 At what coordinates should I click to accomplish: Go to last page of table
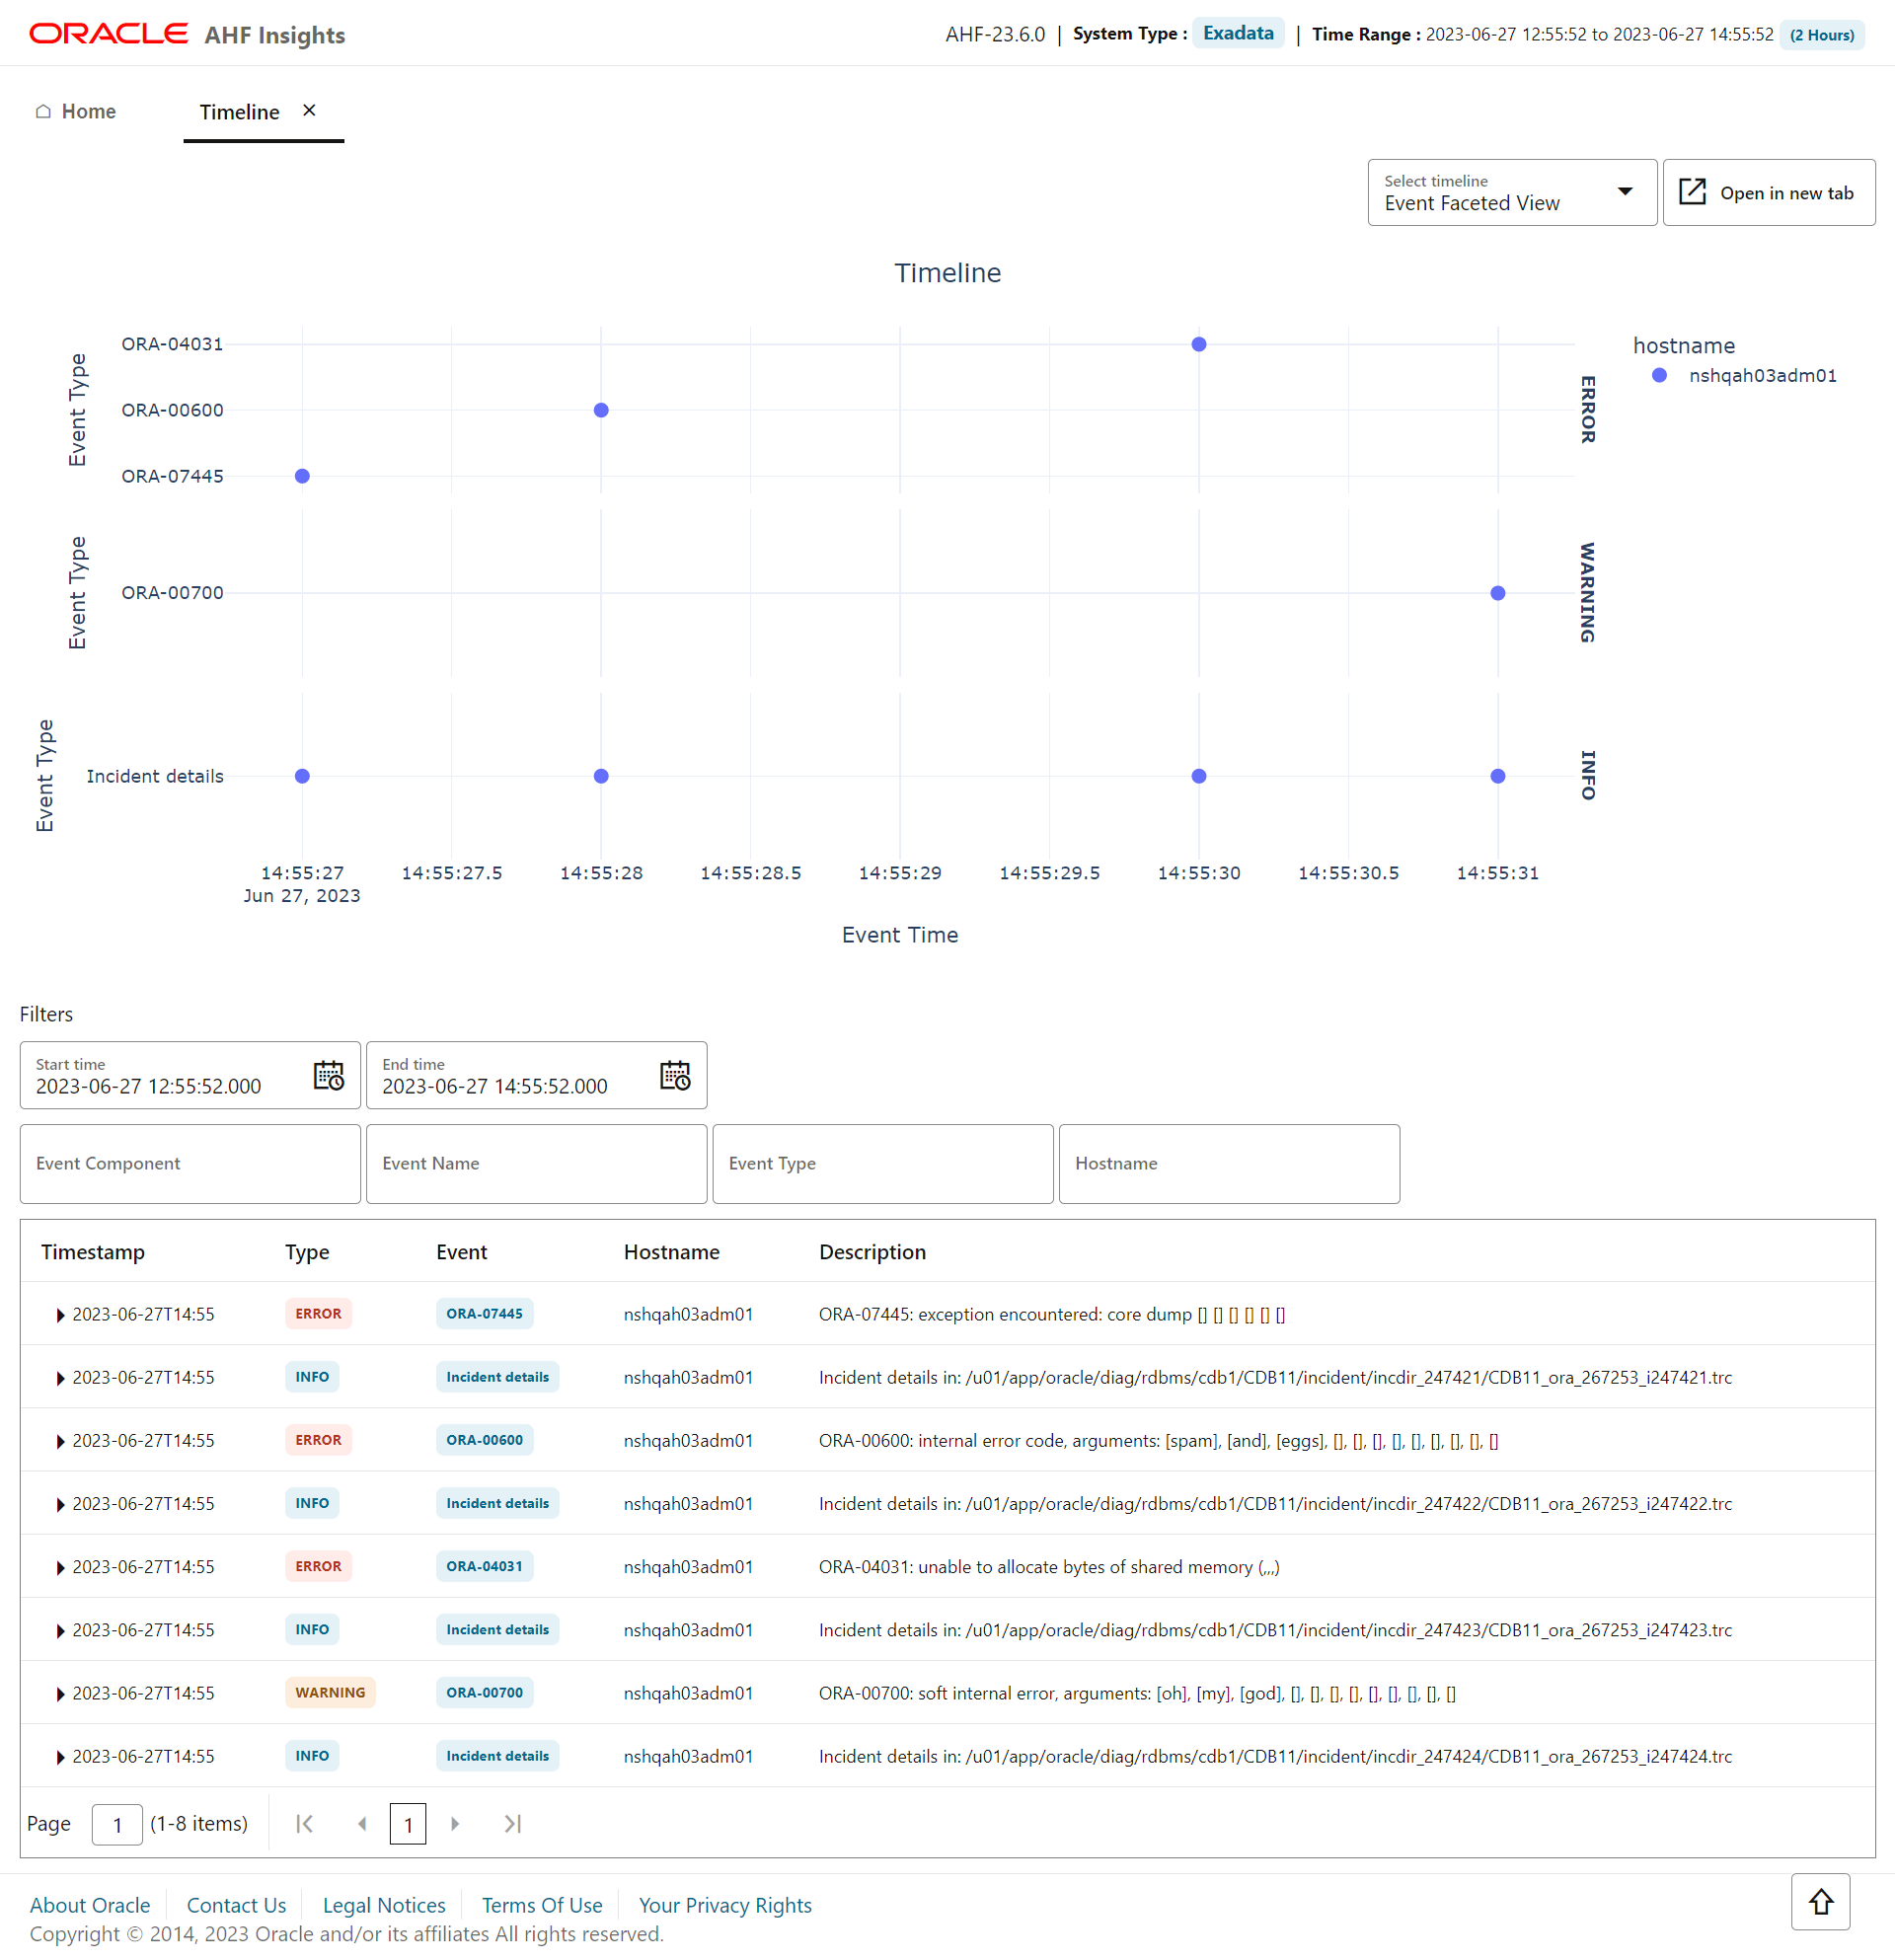512,1824
